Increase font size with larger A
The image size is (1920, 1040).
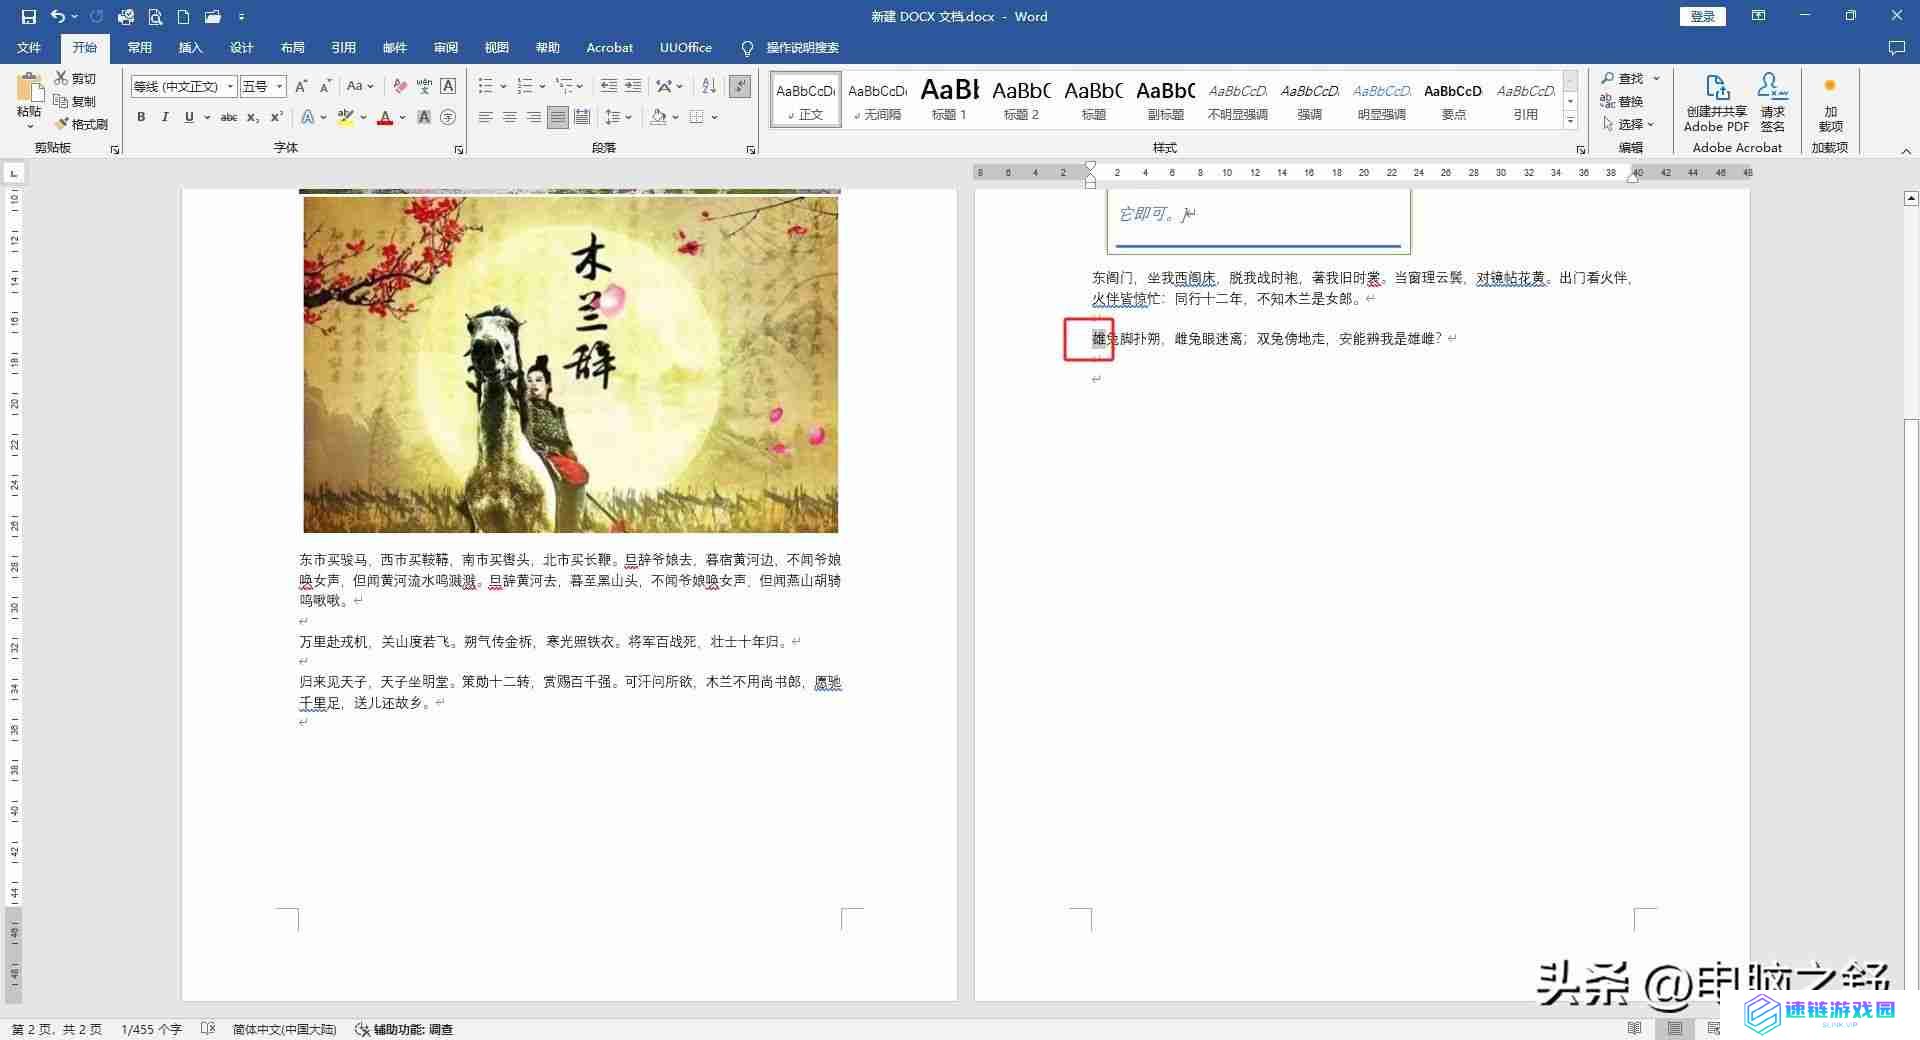(x=301, y=86)
